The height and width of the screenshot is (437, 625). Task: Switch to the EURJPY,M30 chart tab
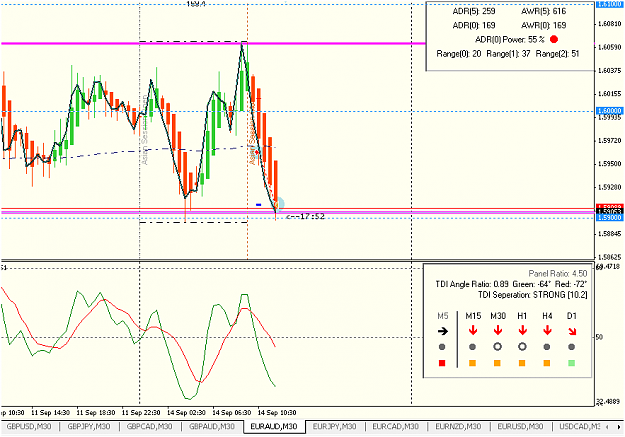(x=334, y=426)
